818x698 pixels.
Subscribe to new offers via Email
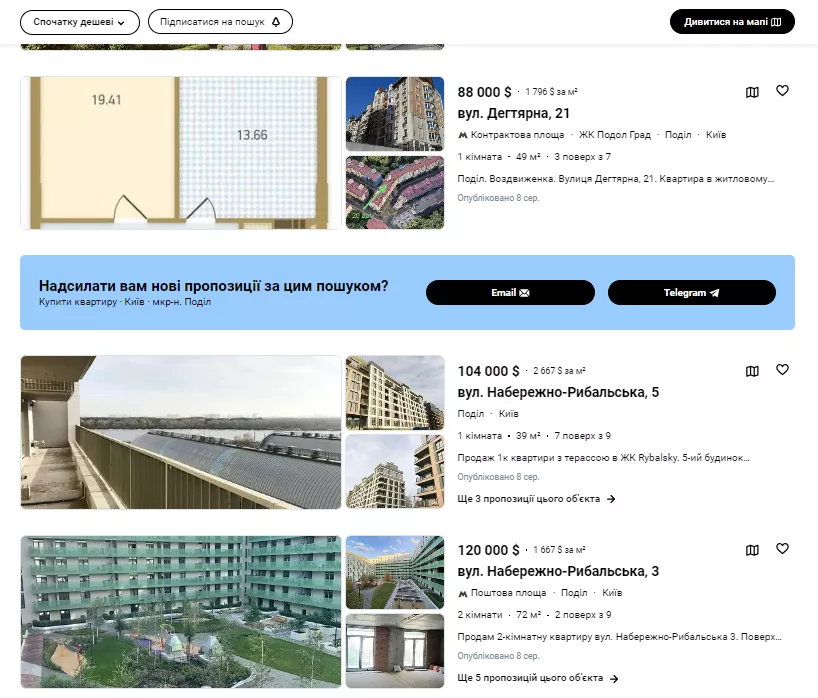510,293
